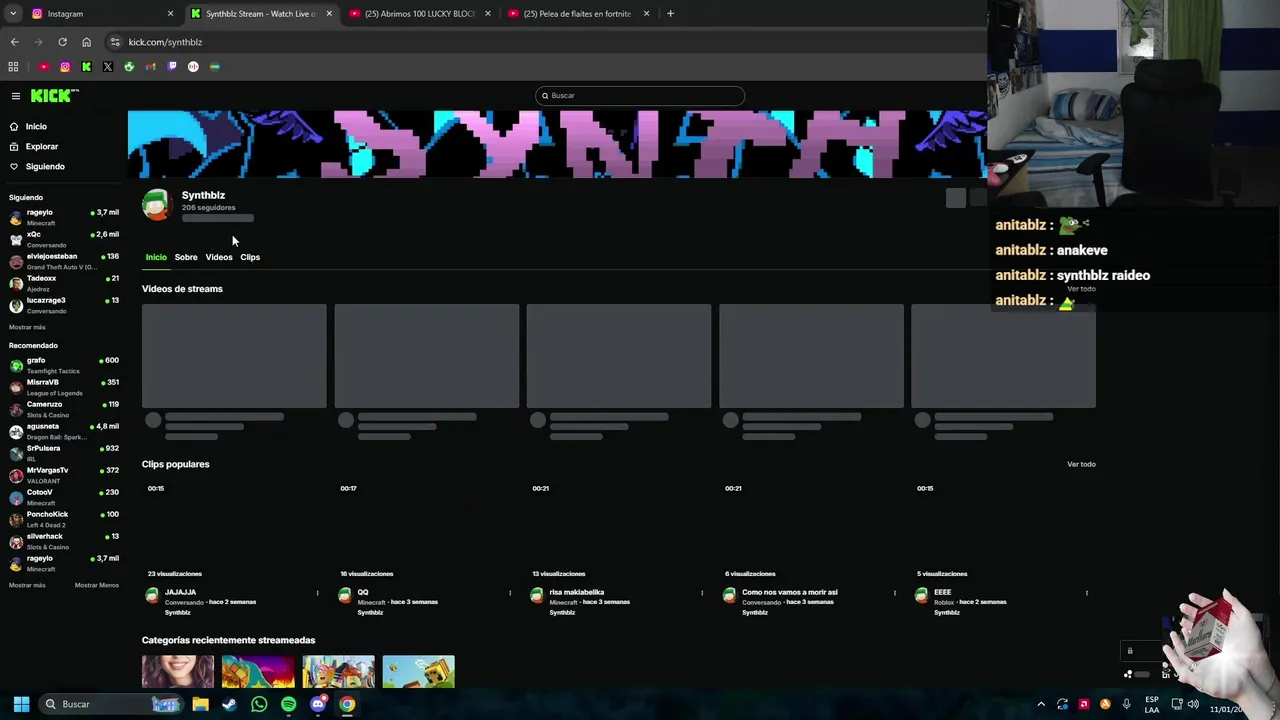Open the Kick sidebar hamburger menu
The height and width of the screenshot is (720, 1280).
tap(16, 96)
